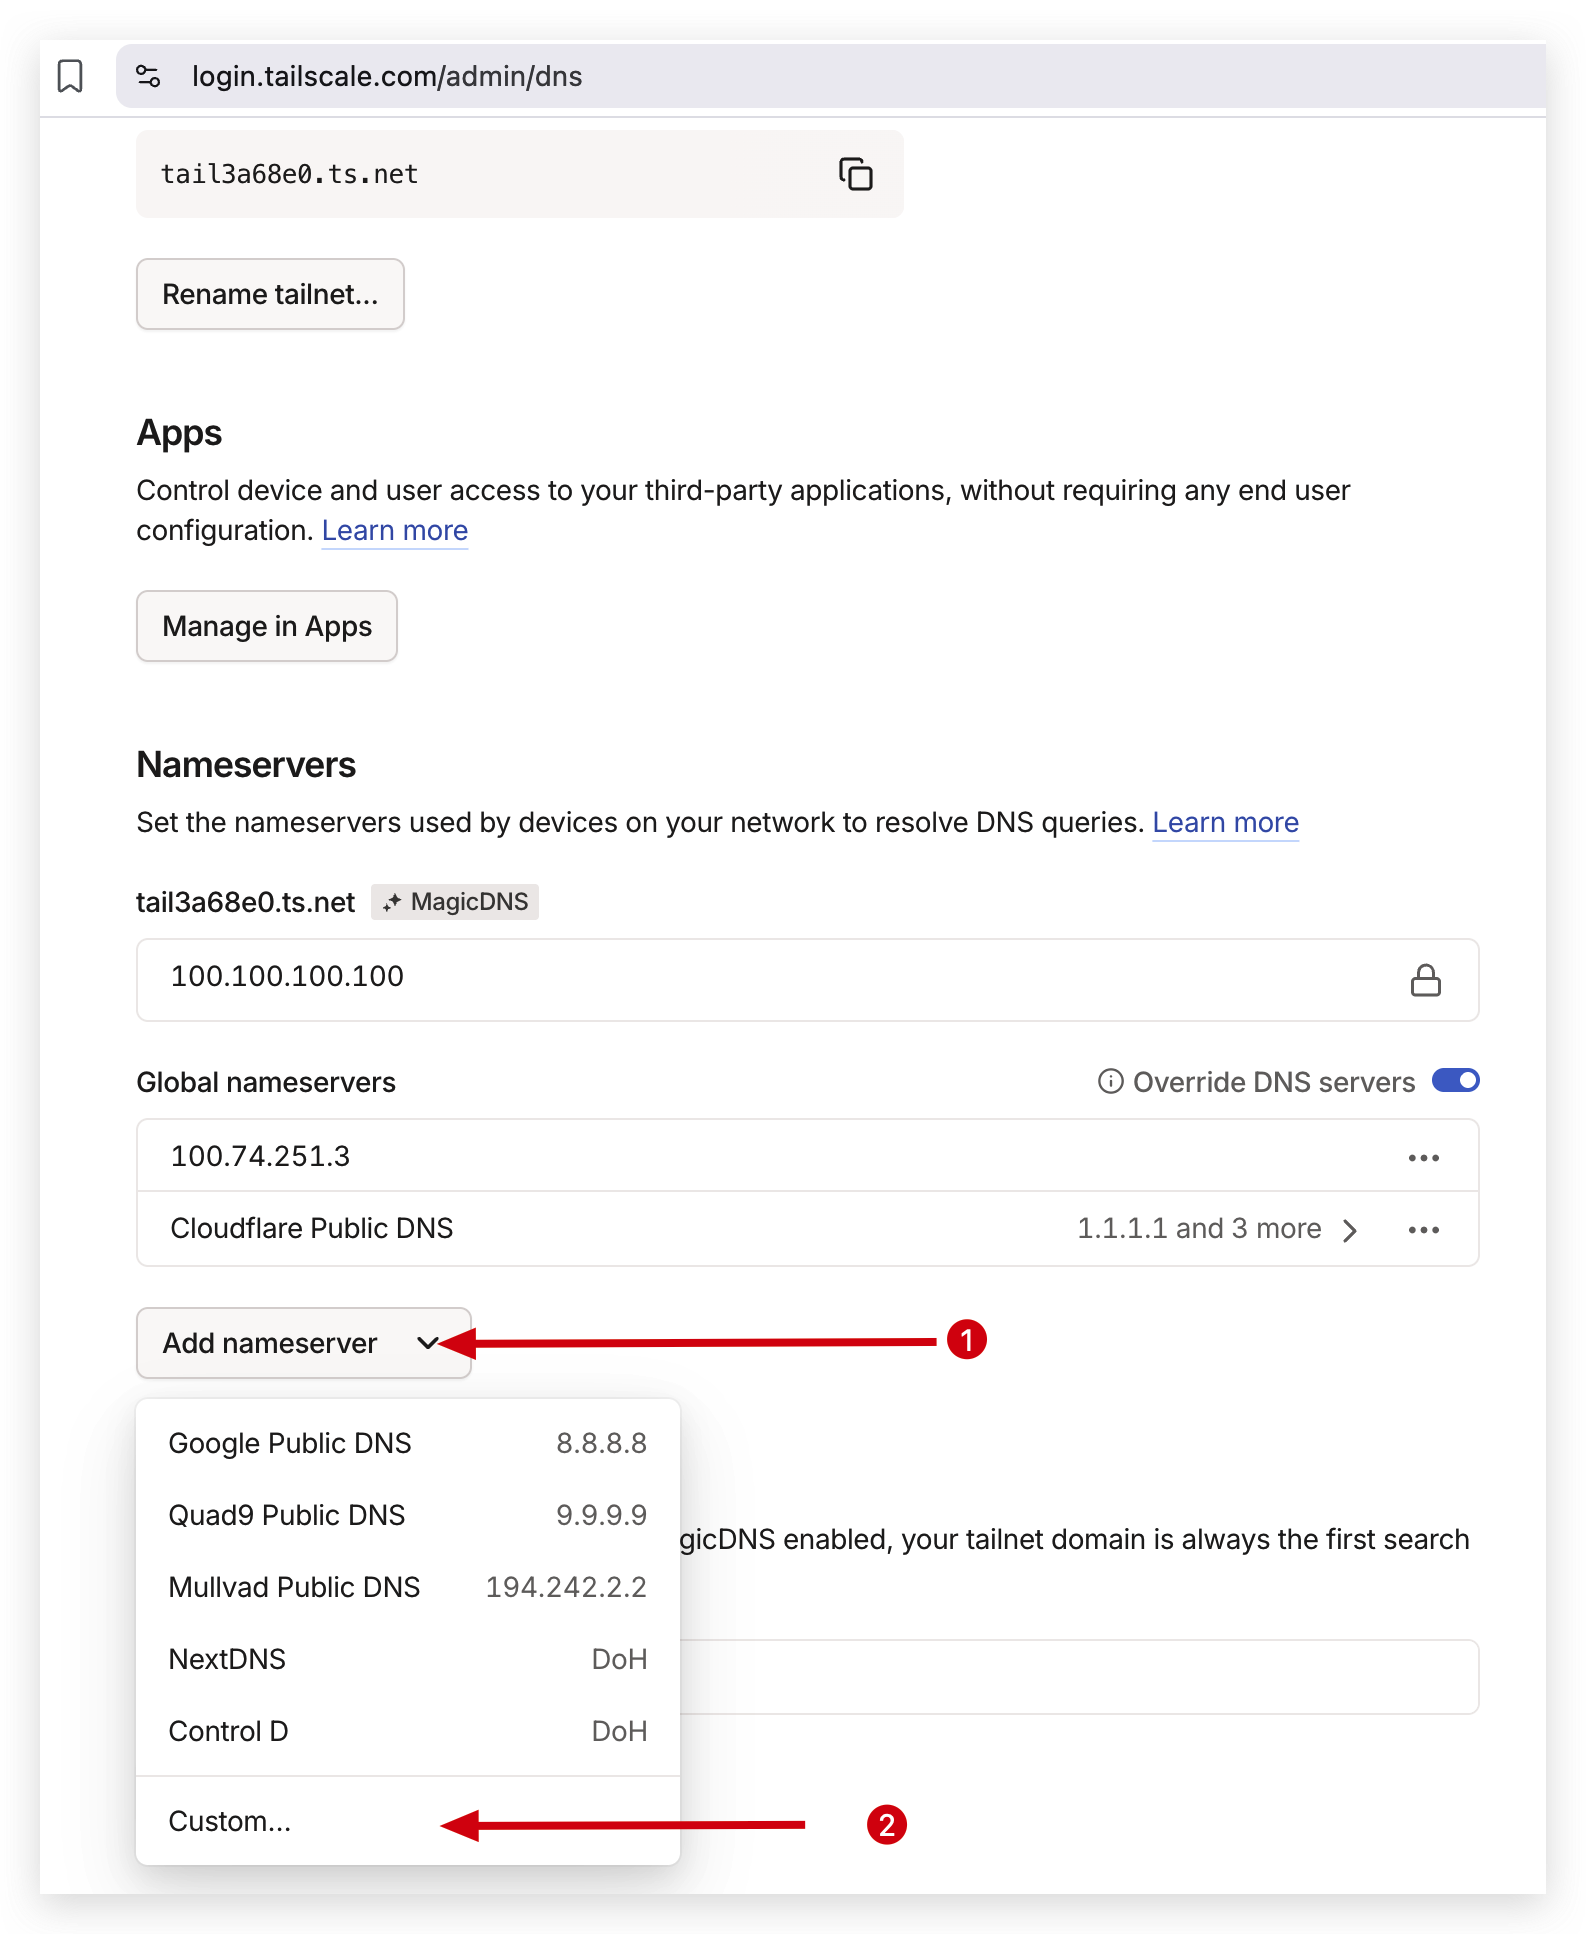Click the Override DNS servers label
Screen dimensions: 1586x1934
[1274, 1082]
